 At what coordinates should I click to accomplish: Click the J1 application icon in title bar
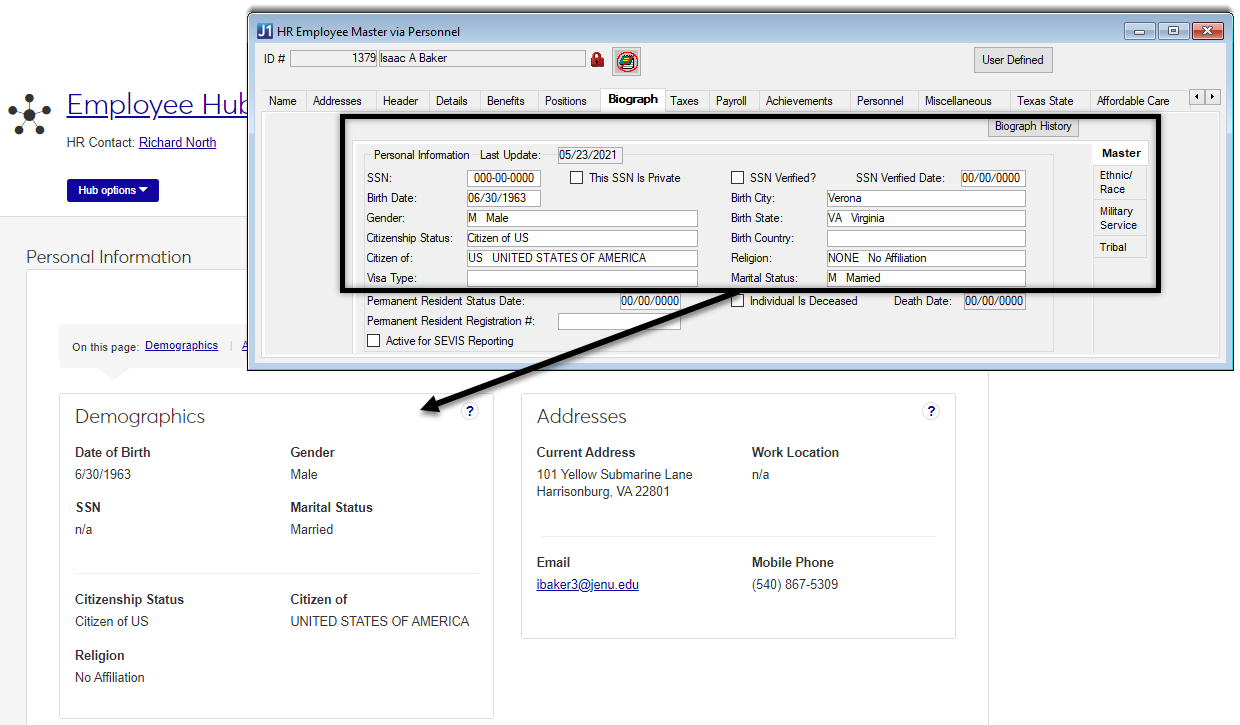(x=265, y=32)
